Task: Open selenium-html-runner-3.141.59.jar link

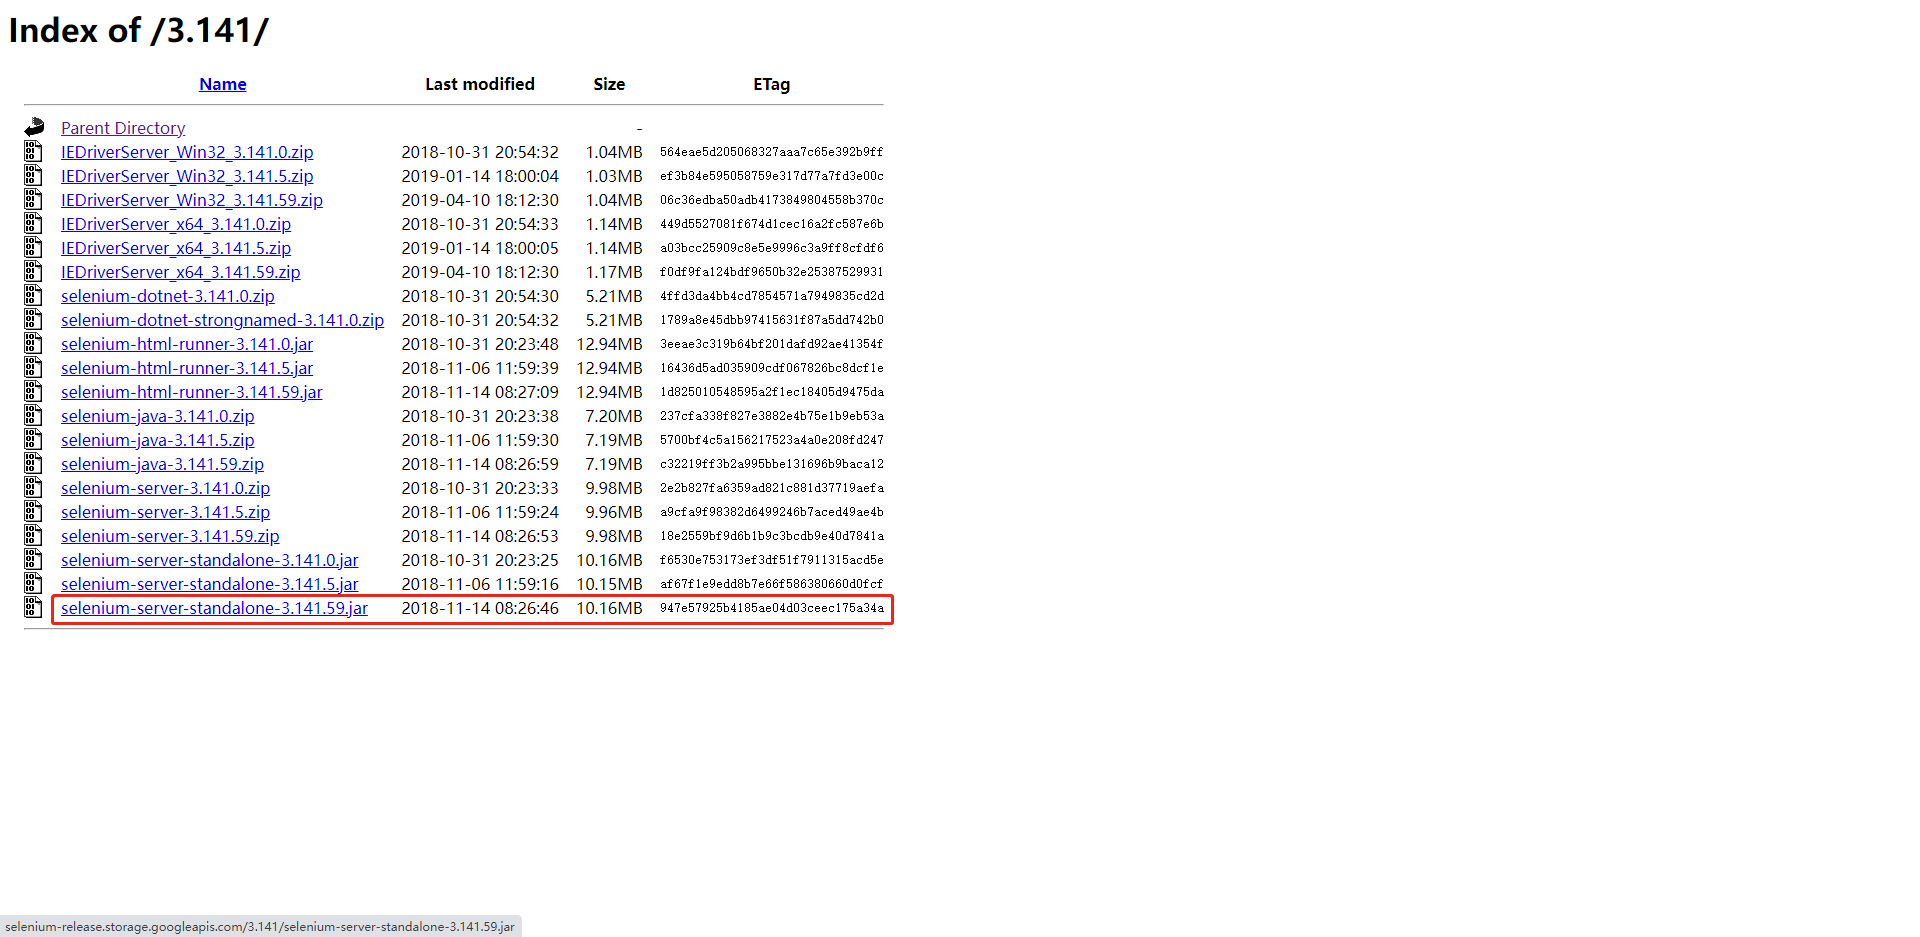Action: 192,392
